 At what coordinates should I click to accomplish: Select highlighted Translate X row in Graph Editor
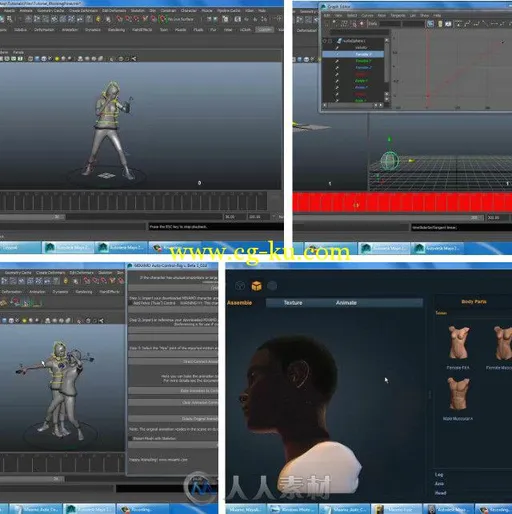click(x=353, y=54)
